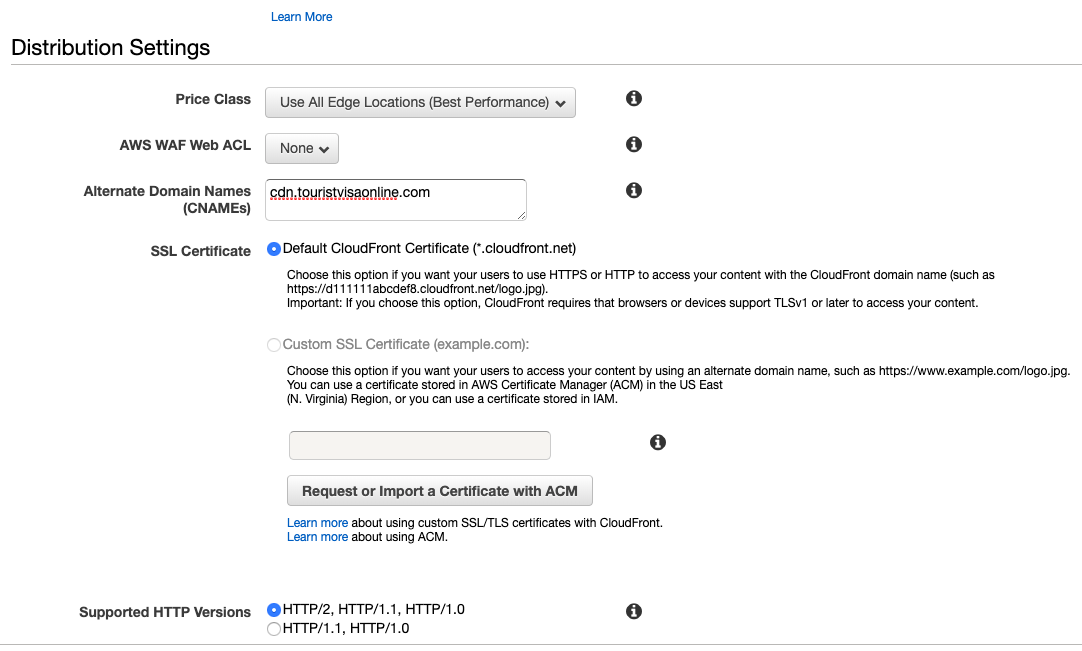The height and width of the screenshot is (651, 1082).
Task: Click the custom certificate name input field
Action: click(419, 445)
